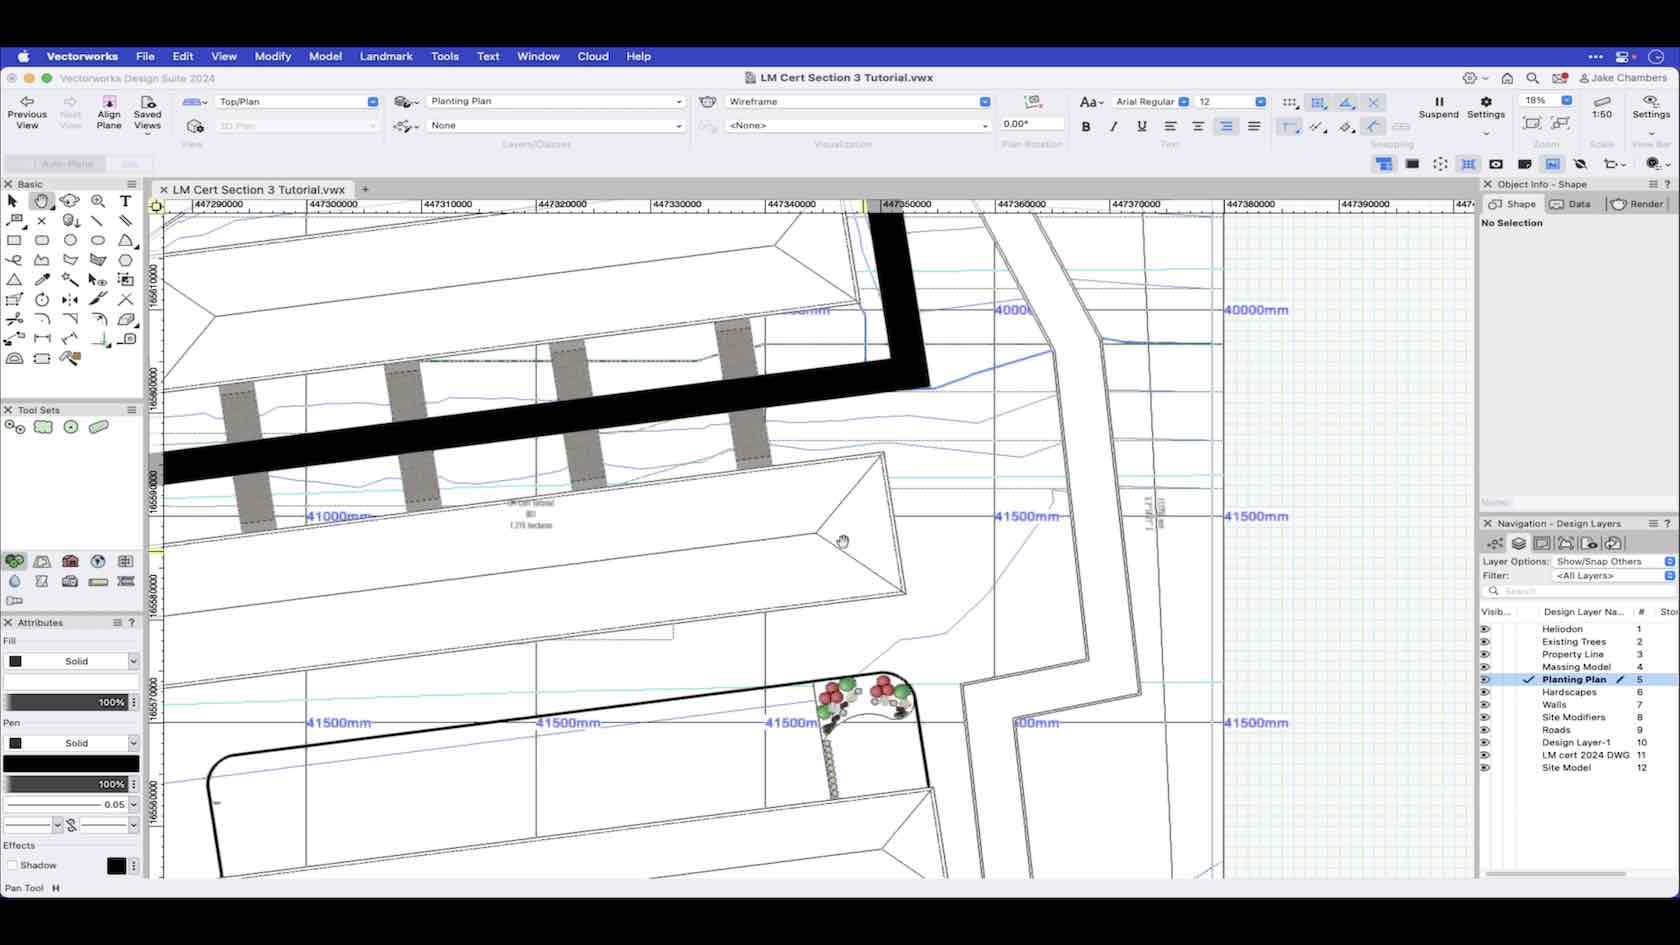Viewport: 1680px width, 945px height.
Task: Toggle visibility of Site Model layer
Action: 1485,768
